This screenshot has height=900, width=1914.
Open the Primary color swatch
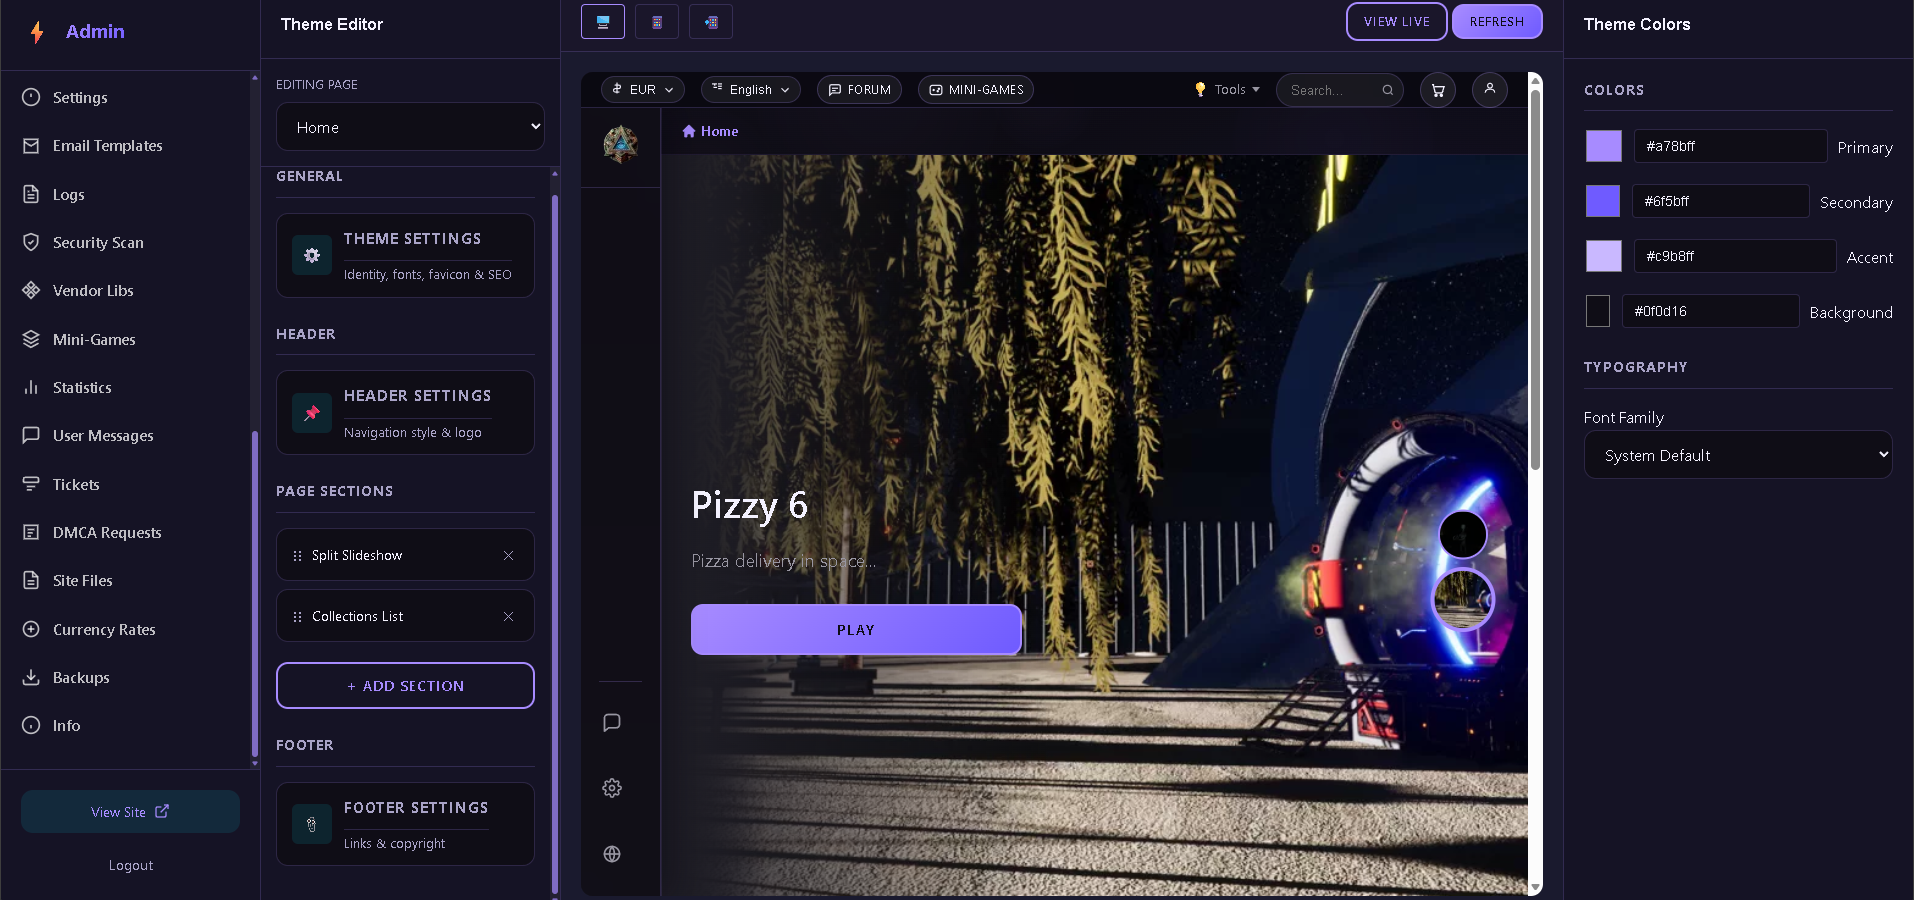click(1604, 146)
